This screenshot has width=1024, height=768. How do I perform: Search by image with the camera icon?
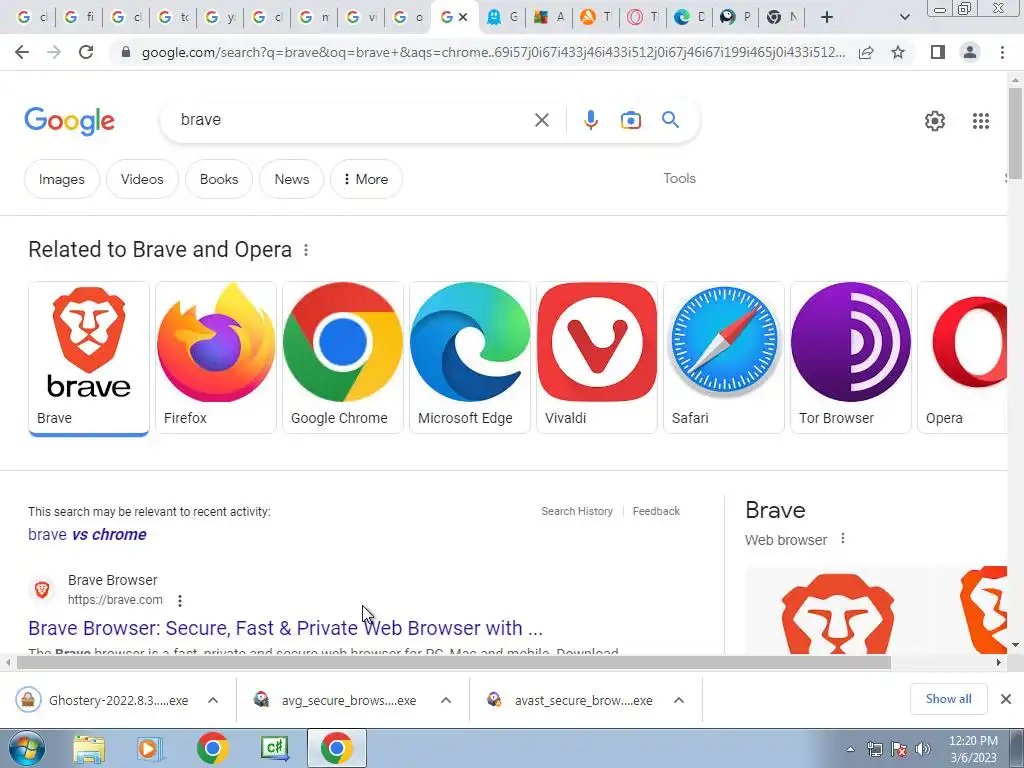coord(630,120)
